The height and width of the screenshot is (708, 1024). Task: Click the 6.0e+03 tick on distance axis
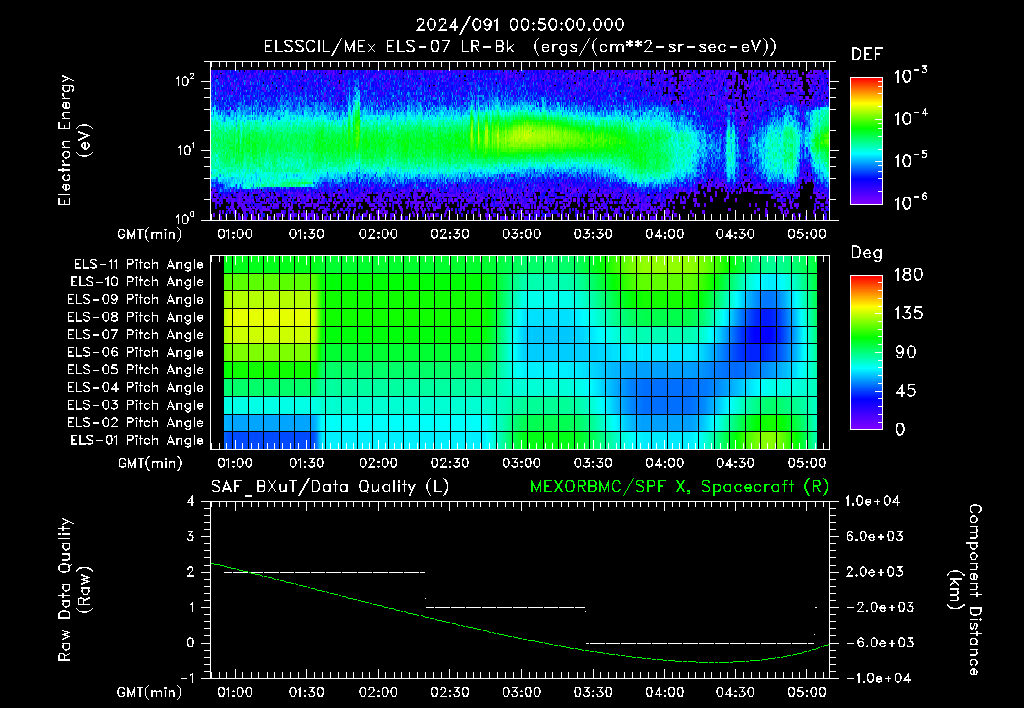coord(874,536)
